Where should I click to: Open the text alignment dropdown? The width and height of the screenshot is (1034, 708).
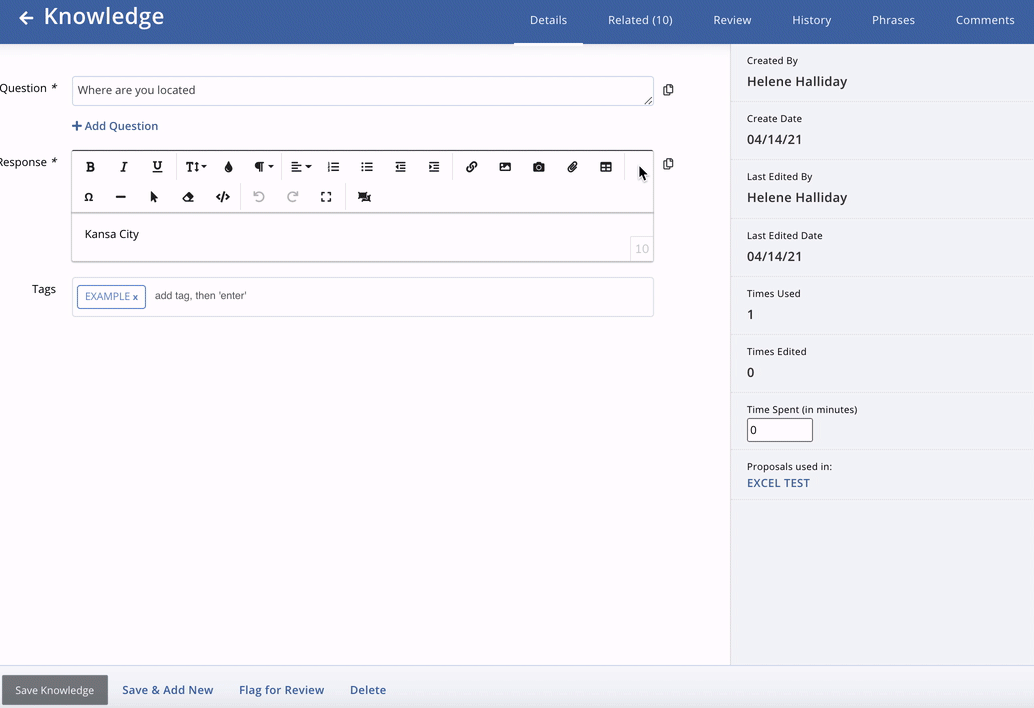(301, 167)
